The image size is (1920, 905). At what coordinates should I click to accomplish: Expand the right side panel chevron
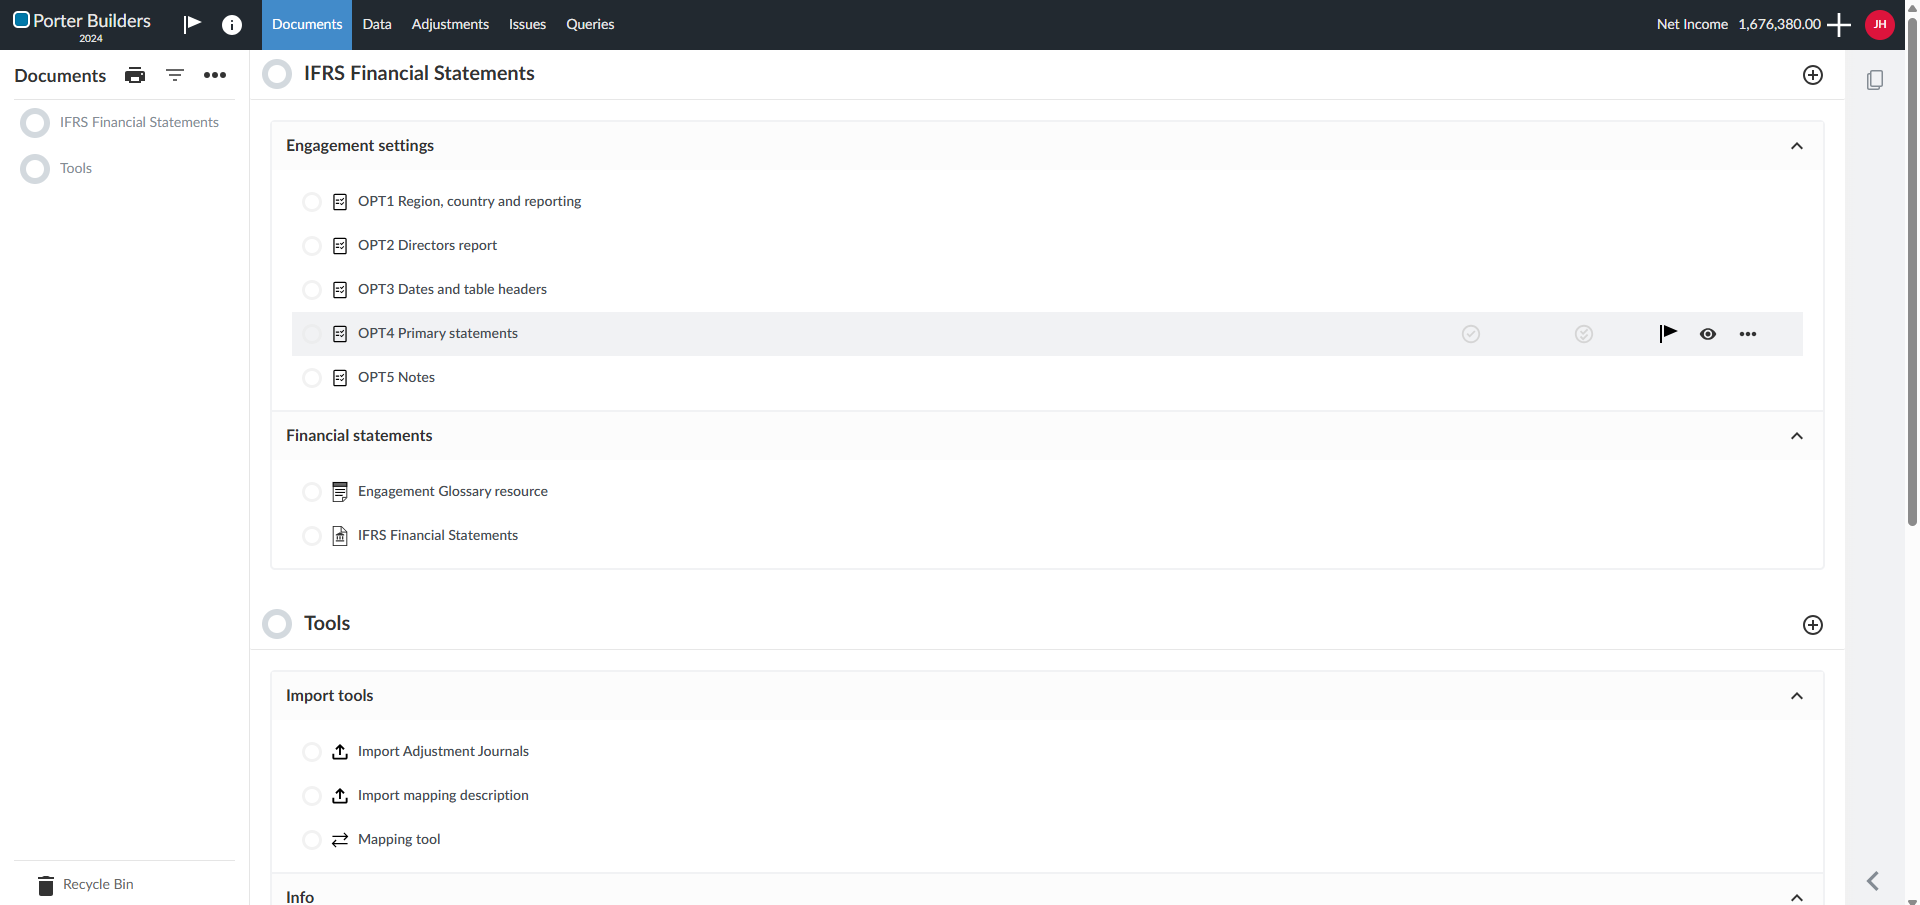point(1873,881)
